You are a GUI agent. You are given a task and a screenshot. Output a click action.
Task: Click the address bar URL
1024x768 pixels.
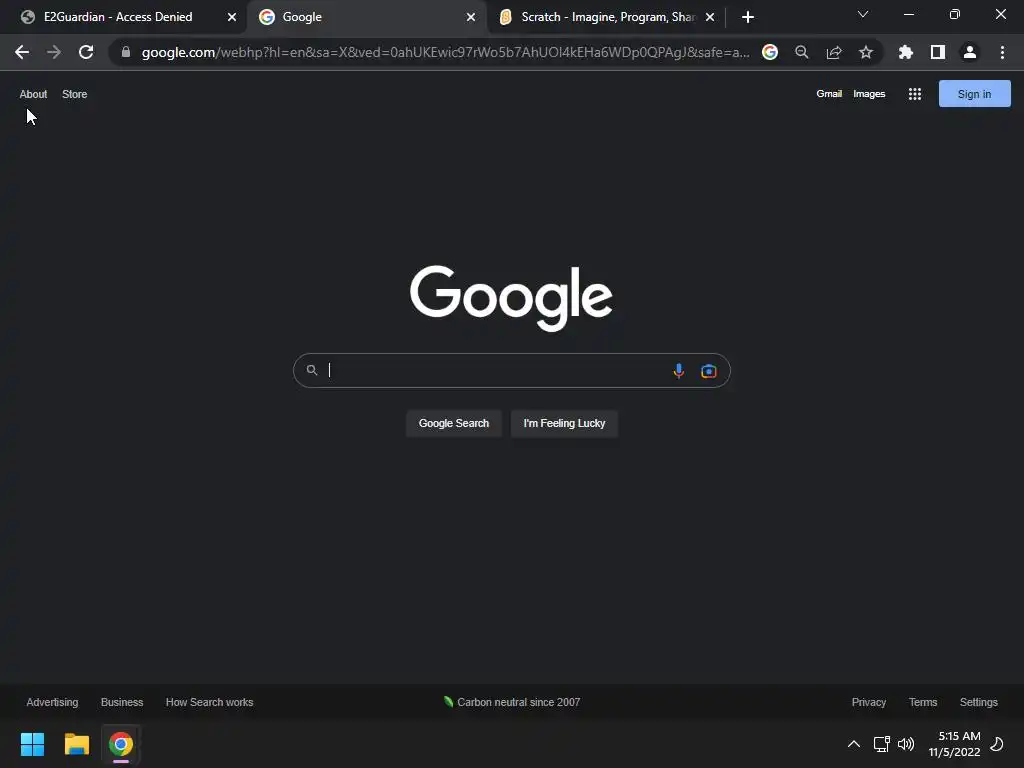coord(445,52)
